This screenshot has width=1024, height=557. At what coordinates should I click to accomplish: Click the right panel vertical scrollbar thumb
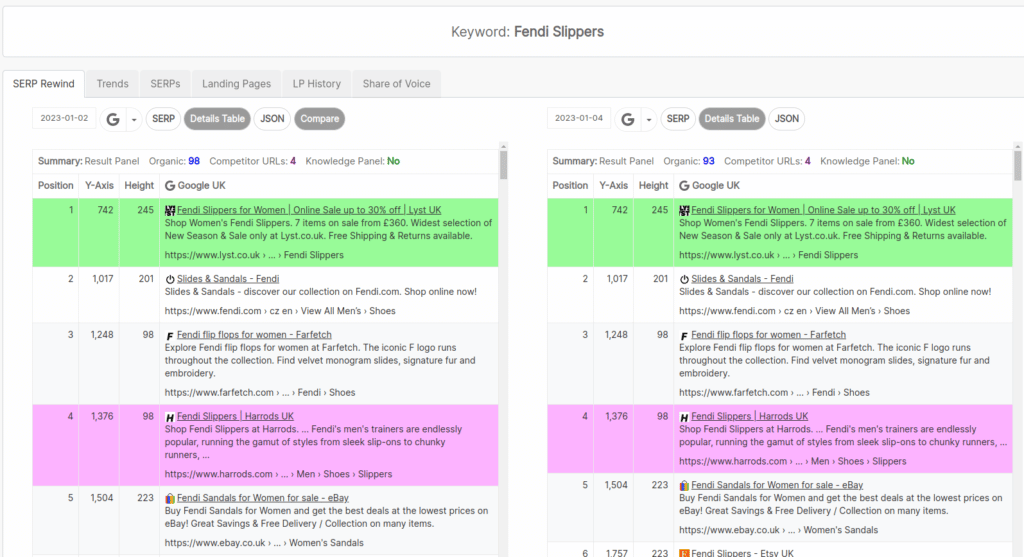1018,166
